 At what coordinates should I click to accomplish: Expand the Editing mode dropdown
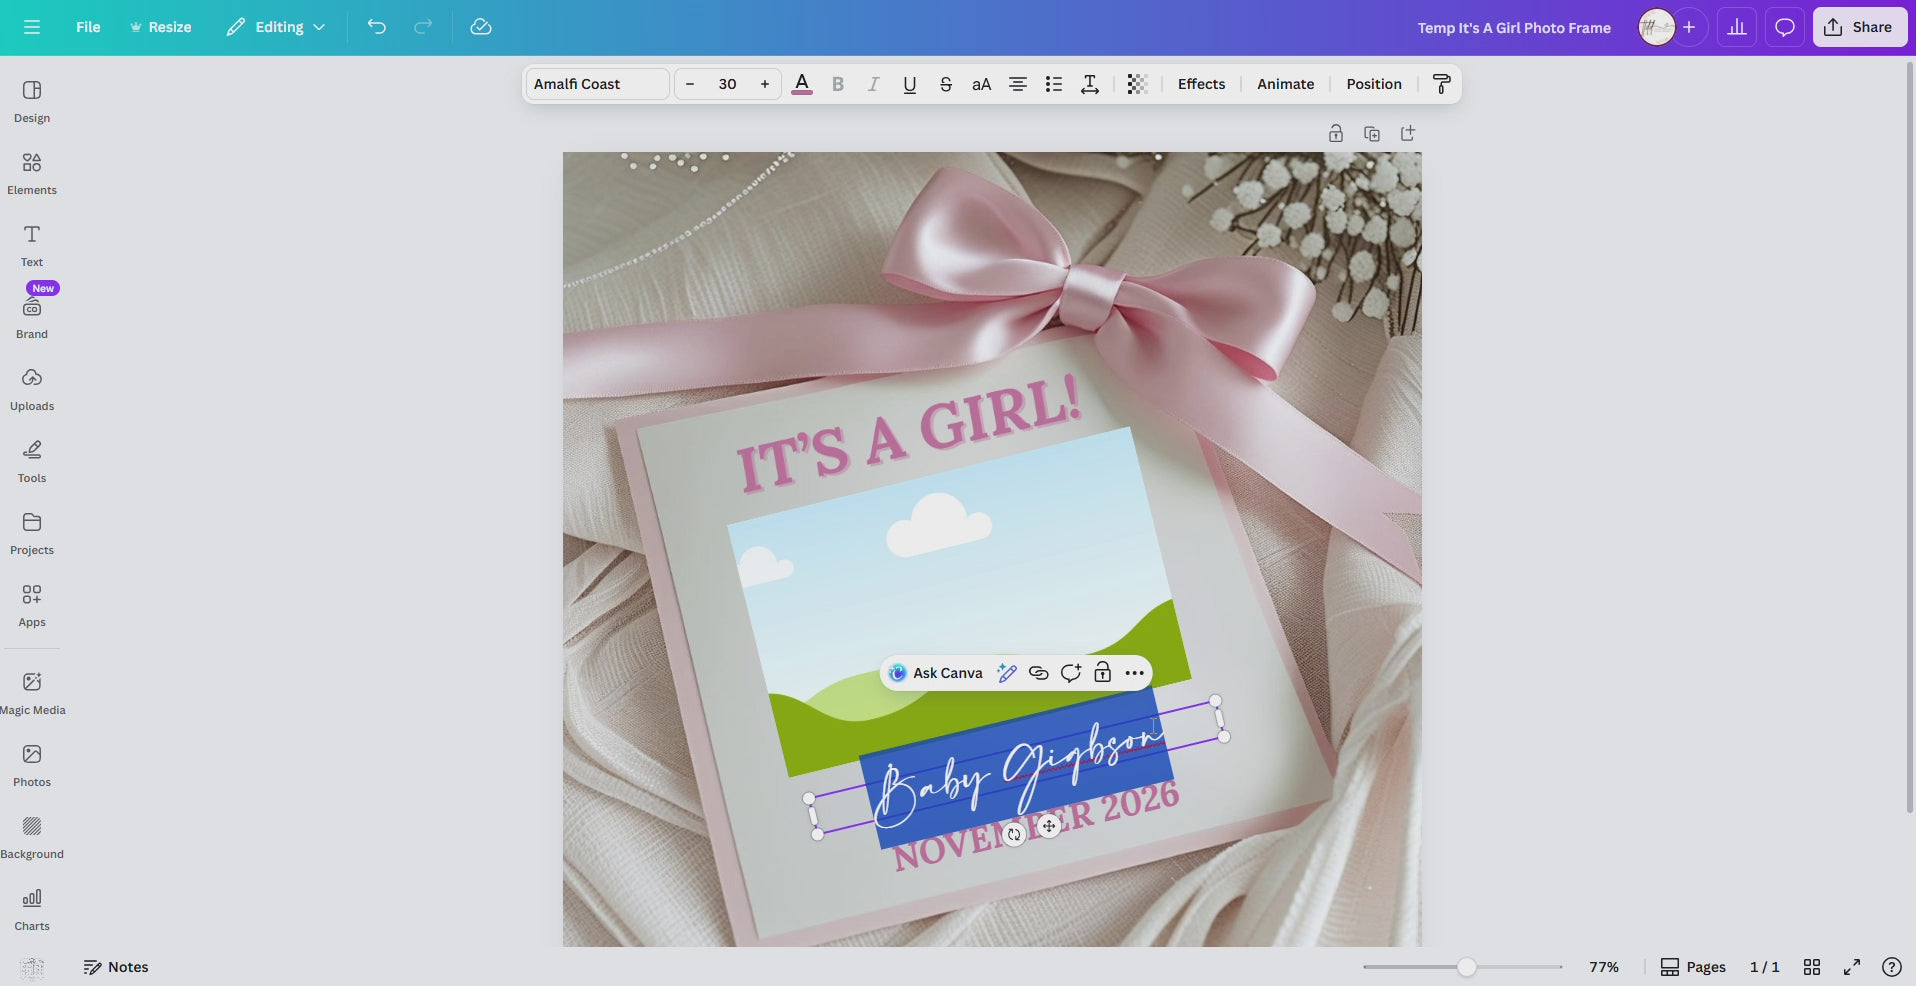(x=274, y=27)
